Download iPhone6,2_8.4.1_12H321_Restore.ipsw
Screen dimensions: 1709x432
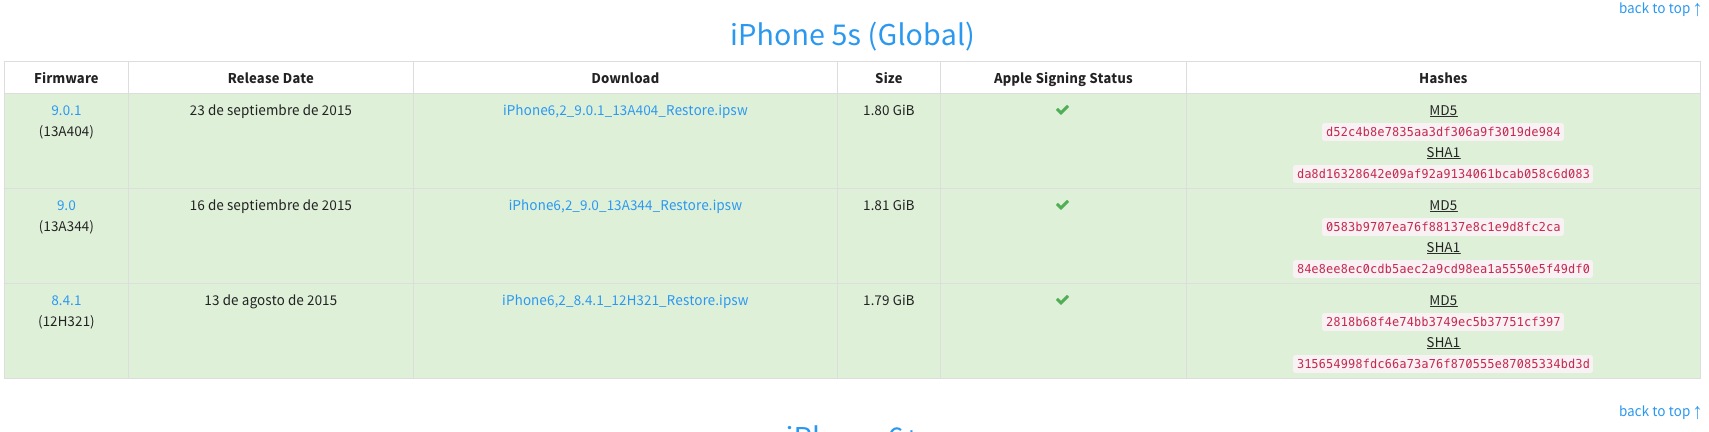(x=625, y=300)
